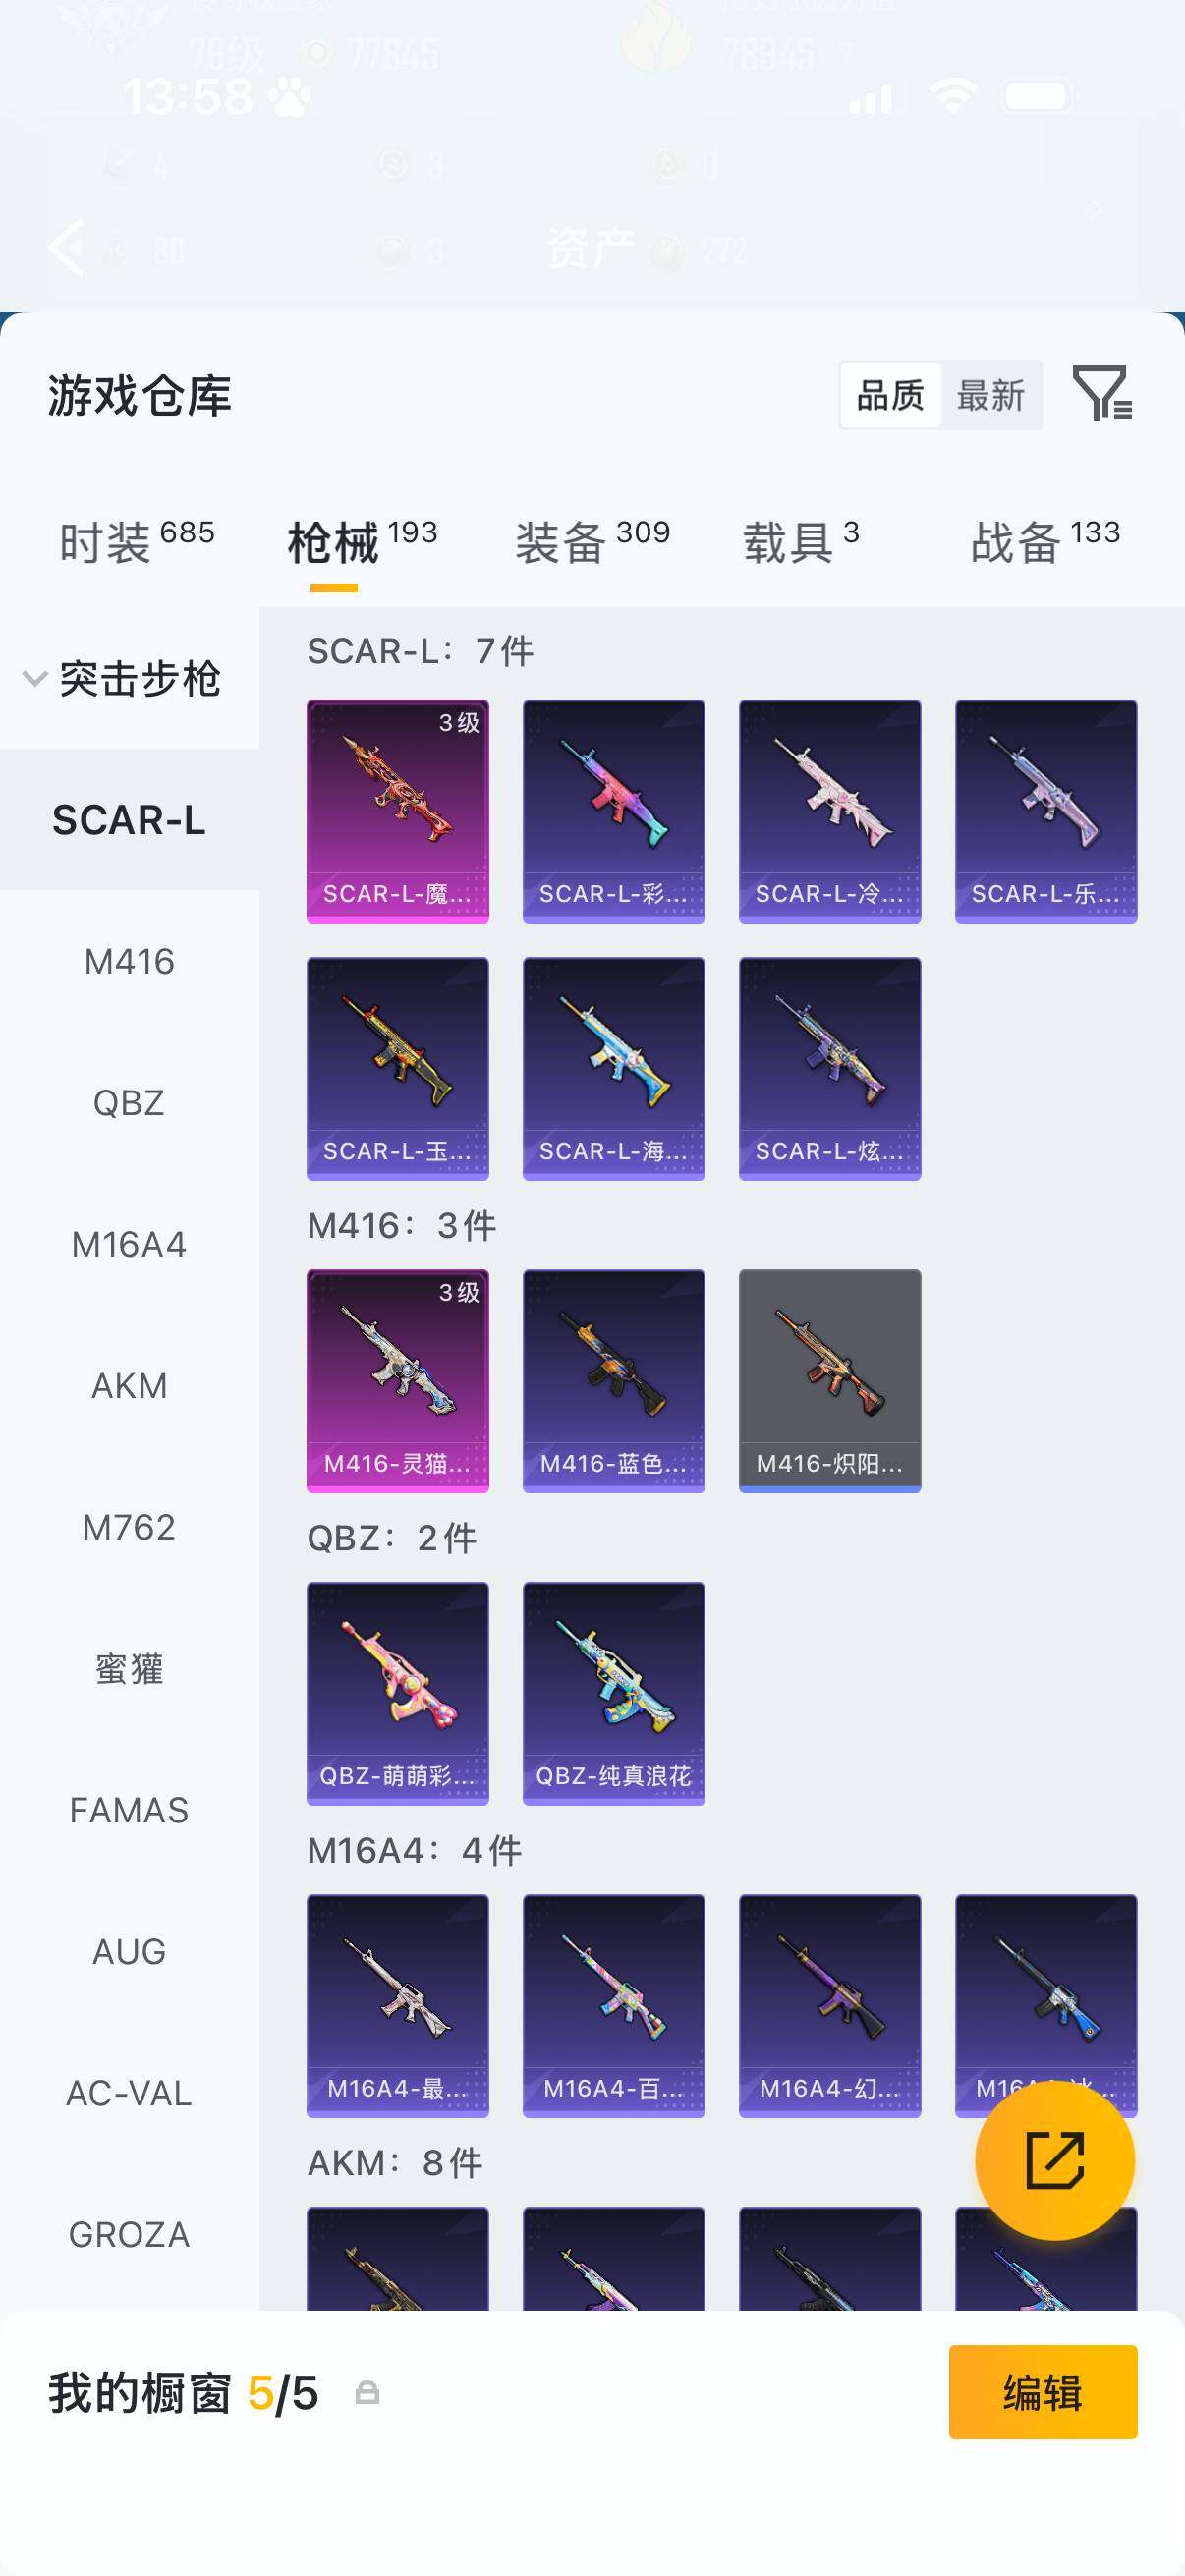Viewport: 1185px width, 2576px height.
Task: Select the SCAR-L-彩 pink blue skin
Action: point(613,811)
